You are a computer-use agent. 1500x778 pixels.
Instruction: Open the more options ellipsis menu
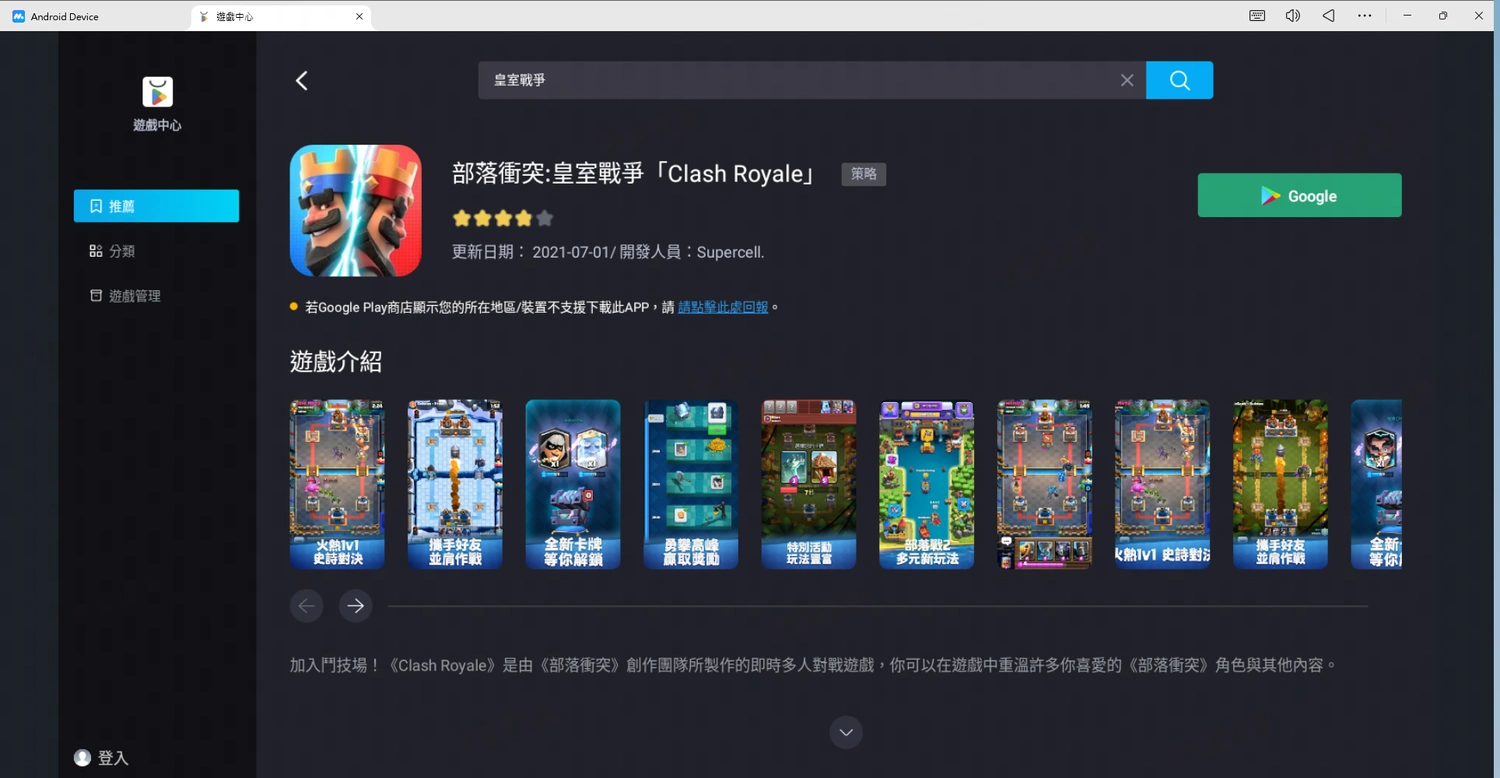click(1364, 15)
